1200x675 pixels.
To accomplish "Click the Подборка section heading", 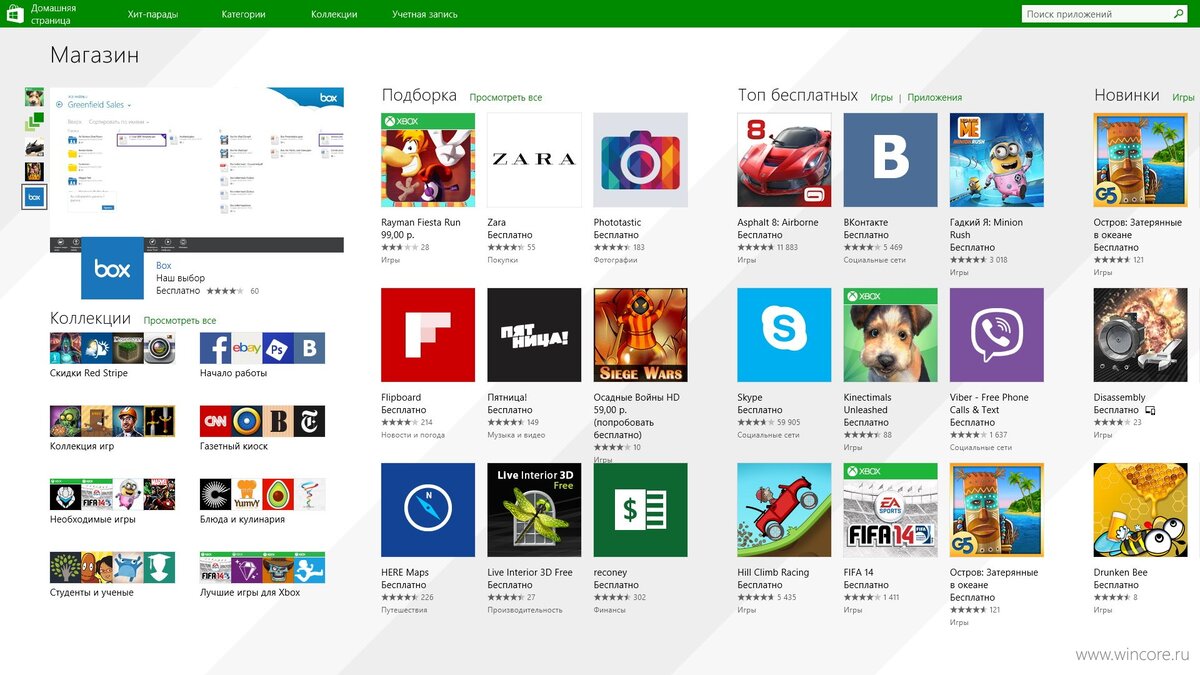I will pyautogui.click(x=419, y=95).
